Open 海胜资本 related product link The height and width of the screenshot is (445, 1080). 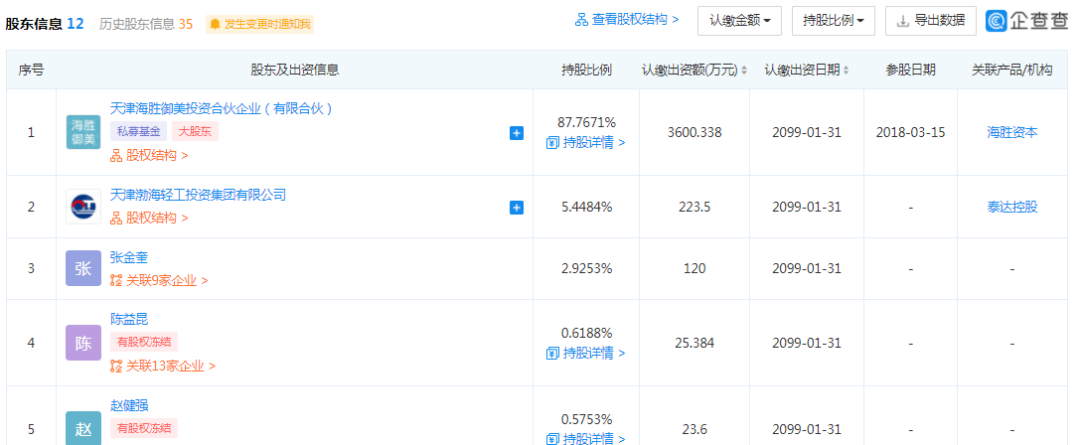click(1012, 132)
